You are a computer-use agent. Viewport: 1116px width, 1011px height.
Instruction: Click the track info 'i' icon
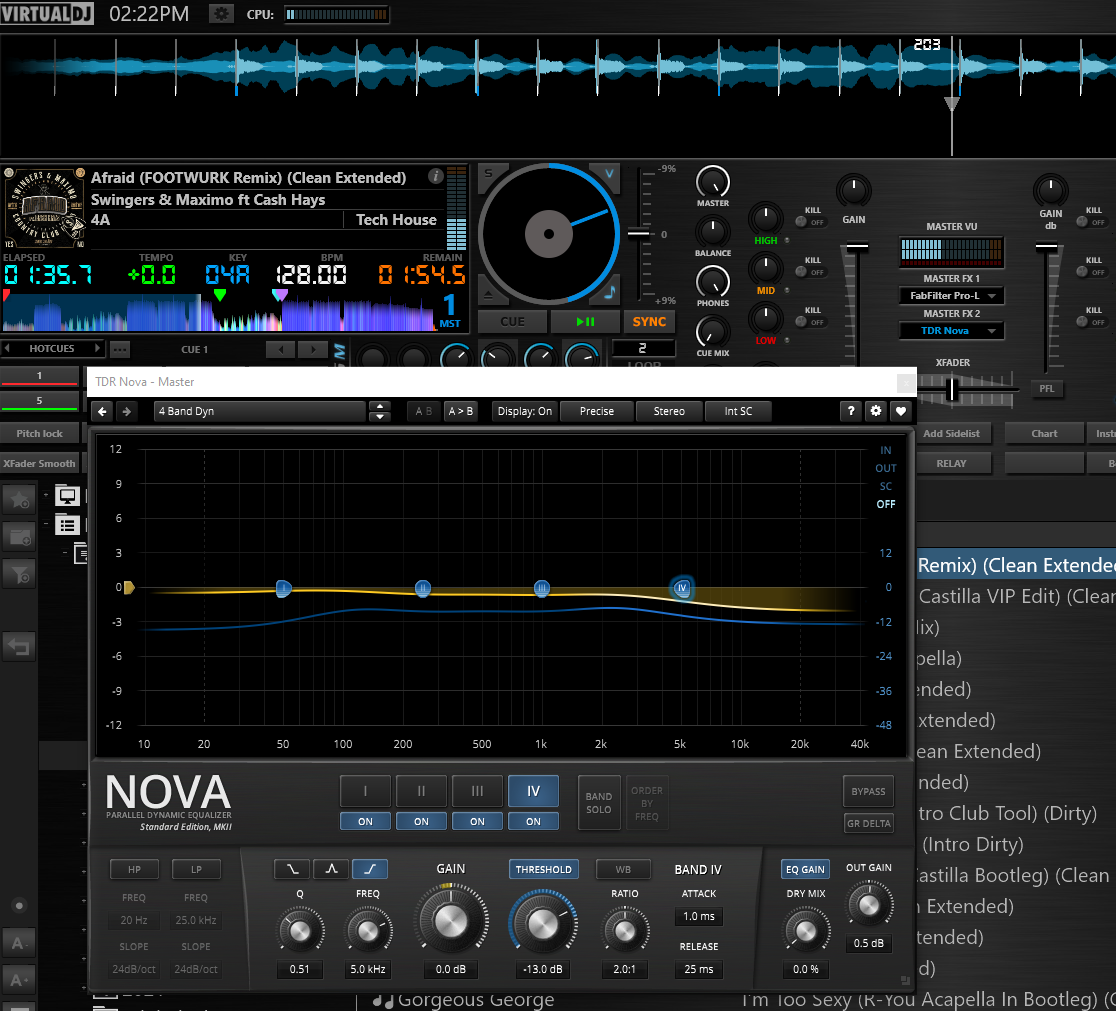(x=436, y=177)
